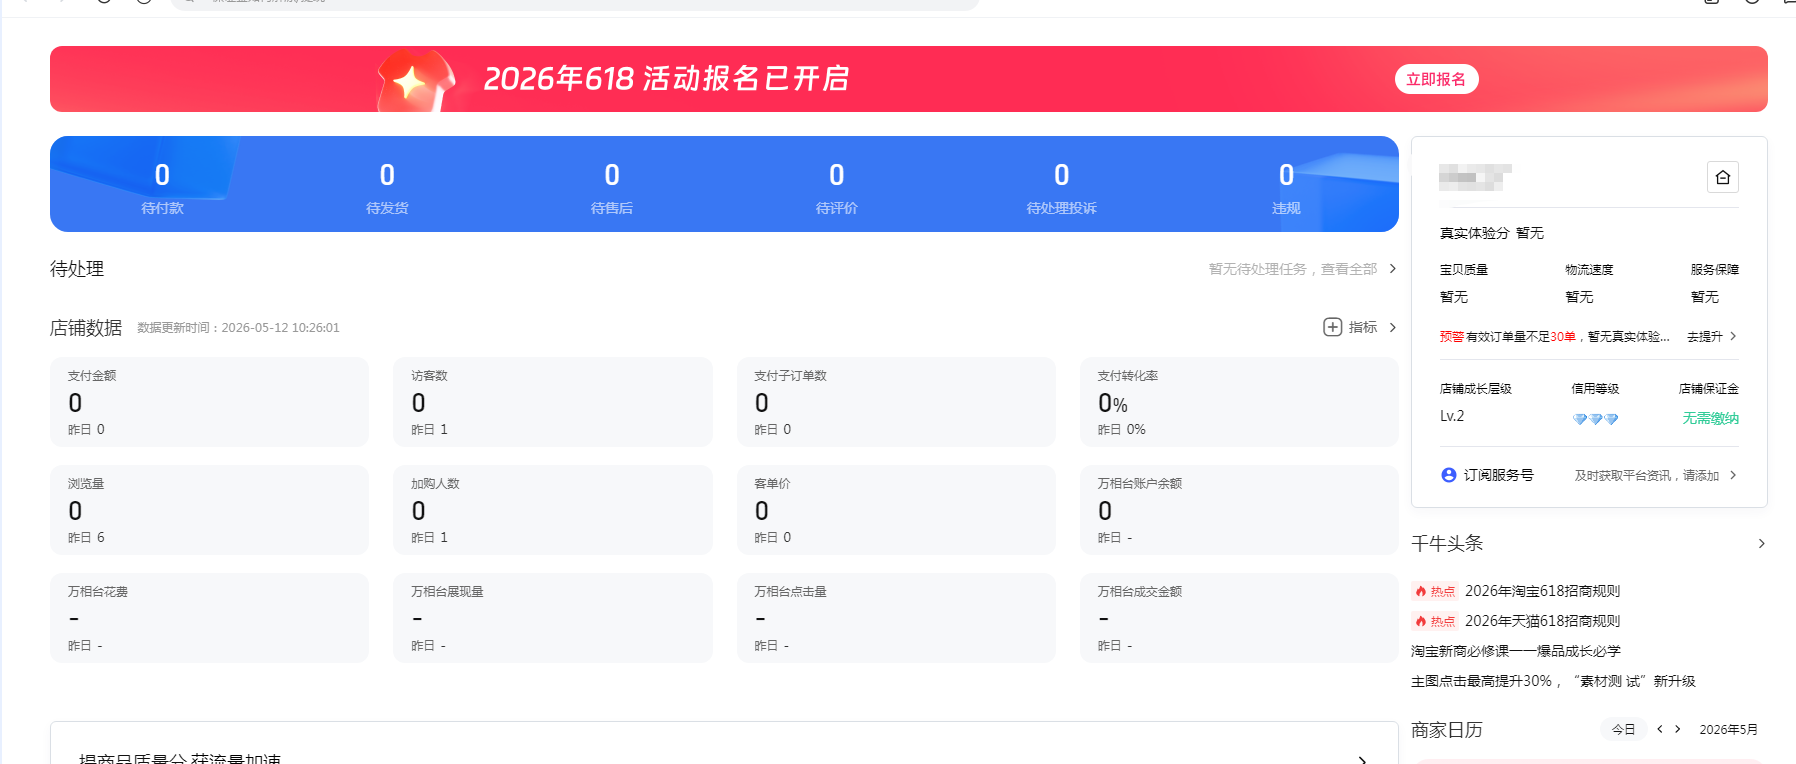Screen dimensions: 1796x764
Task: Open 2026年淘宝618招商规则 headline
Action: [x=1542, y=591]
